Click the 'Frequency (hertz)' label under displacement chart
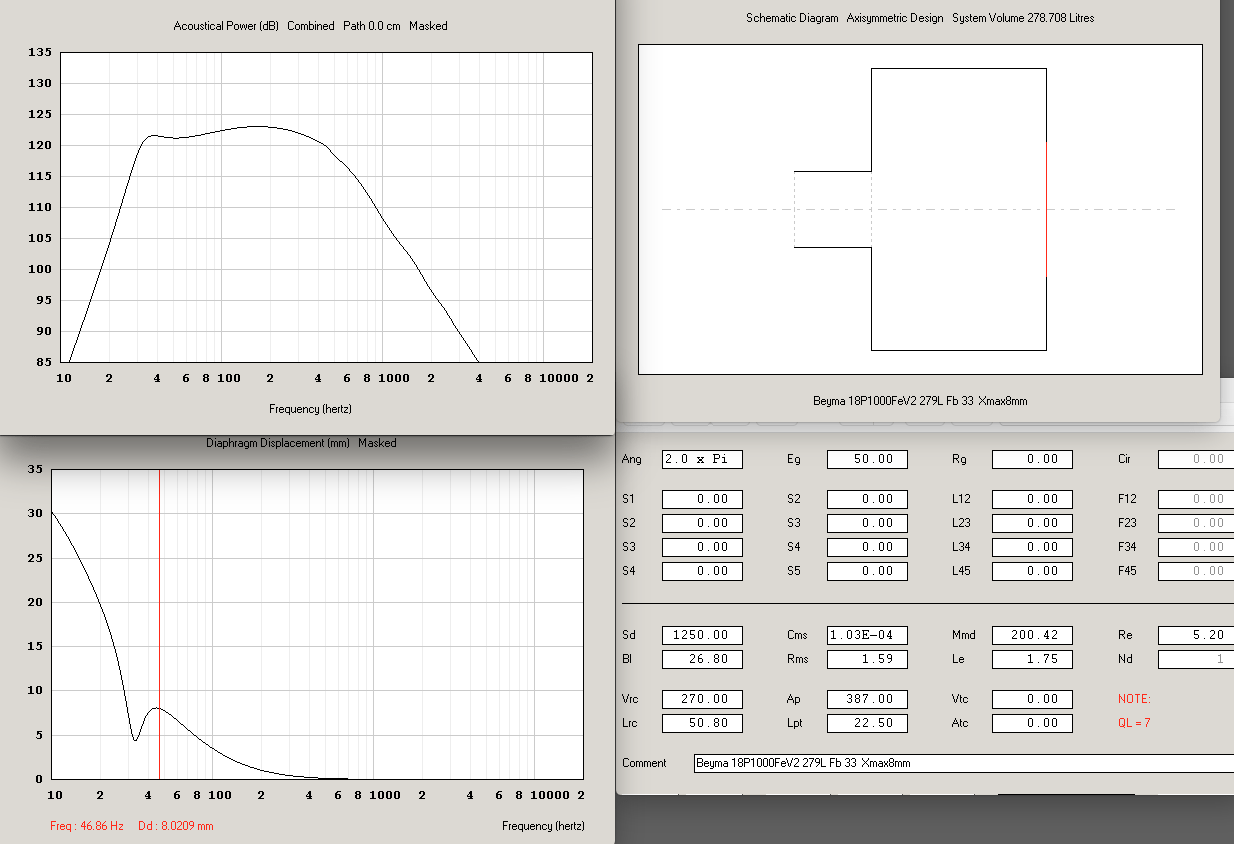The width and height of the screenshot is (1234, 844). 543,826
